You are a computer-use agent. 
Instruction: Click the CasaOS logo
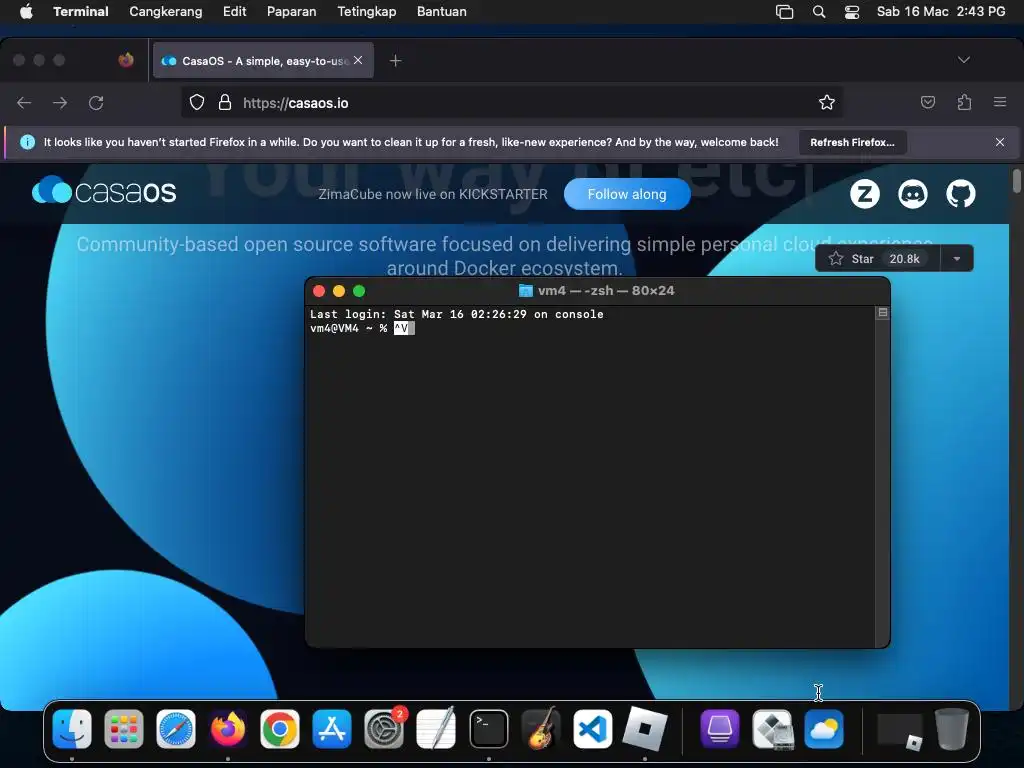[104, 192]
